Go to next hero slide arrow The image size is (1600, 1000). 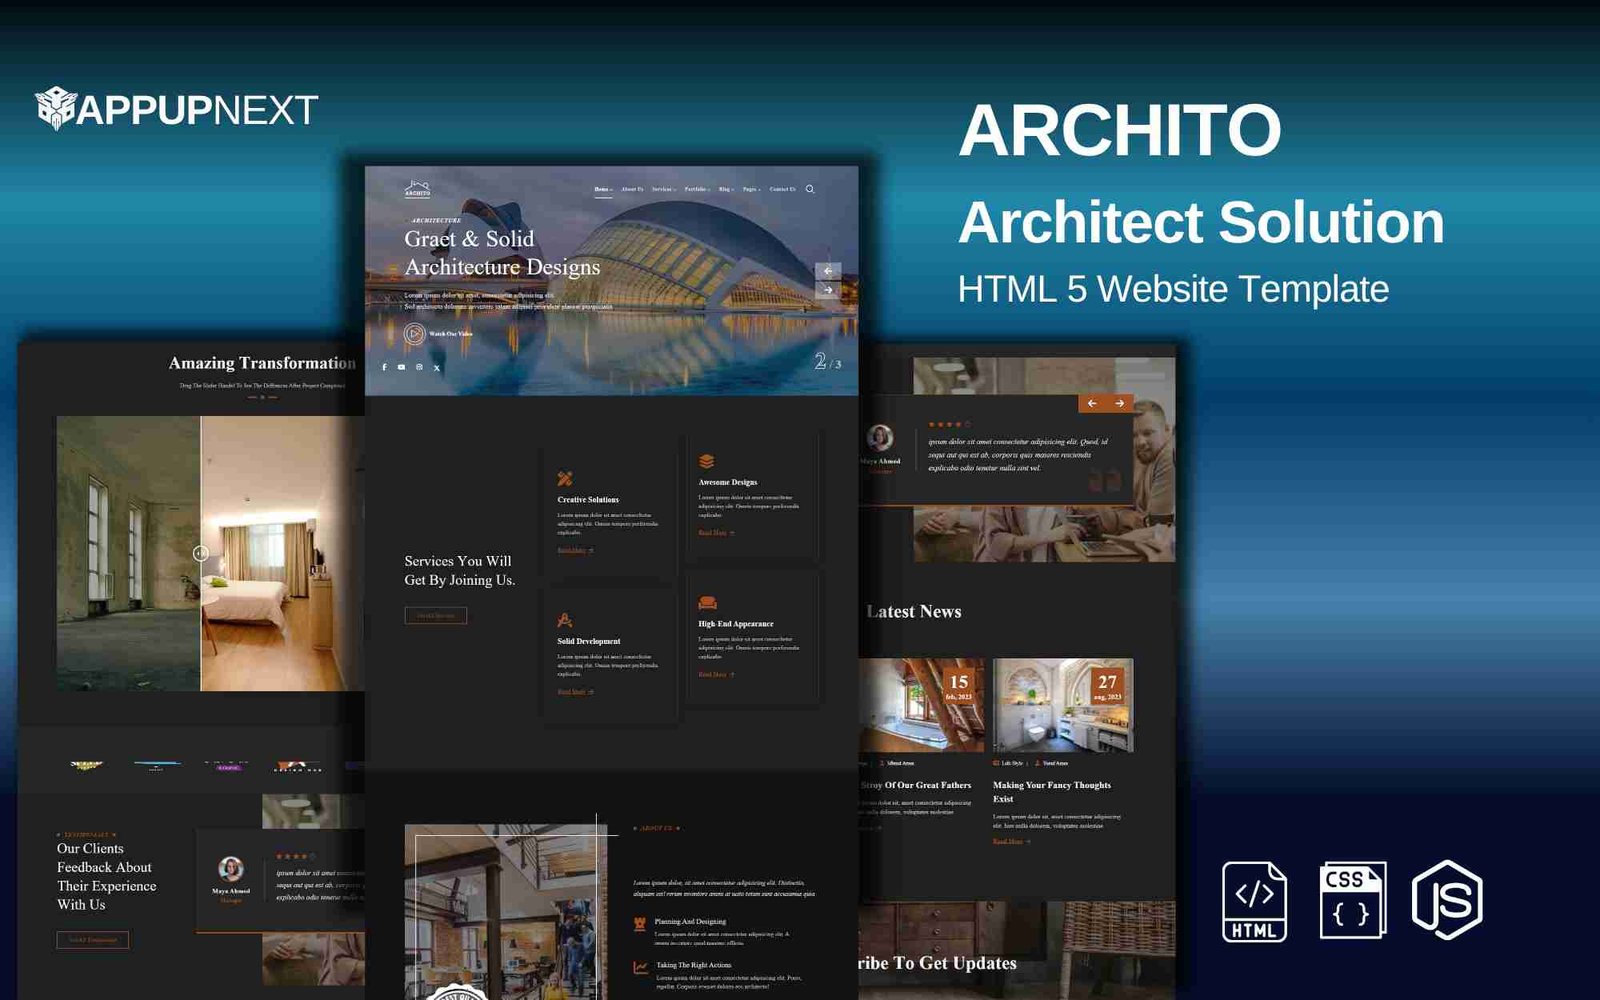[828, 290]
